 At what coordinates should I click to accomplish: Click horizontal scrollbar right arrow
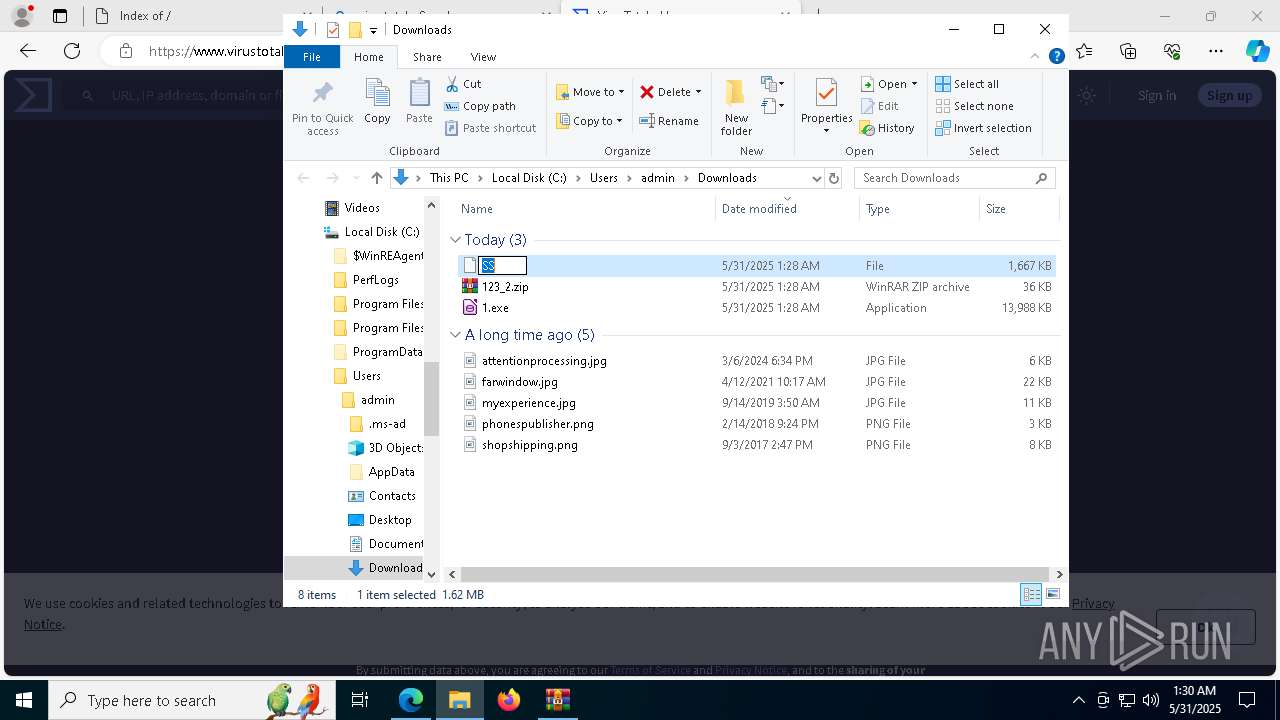click(1059, 574)
